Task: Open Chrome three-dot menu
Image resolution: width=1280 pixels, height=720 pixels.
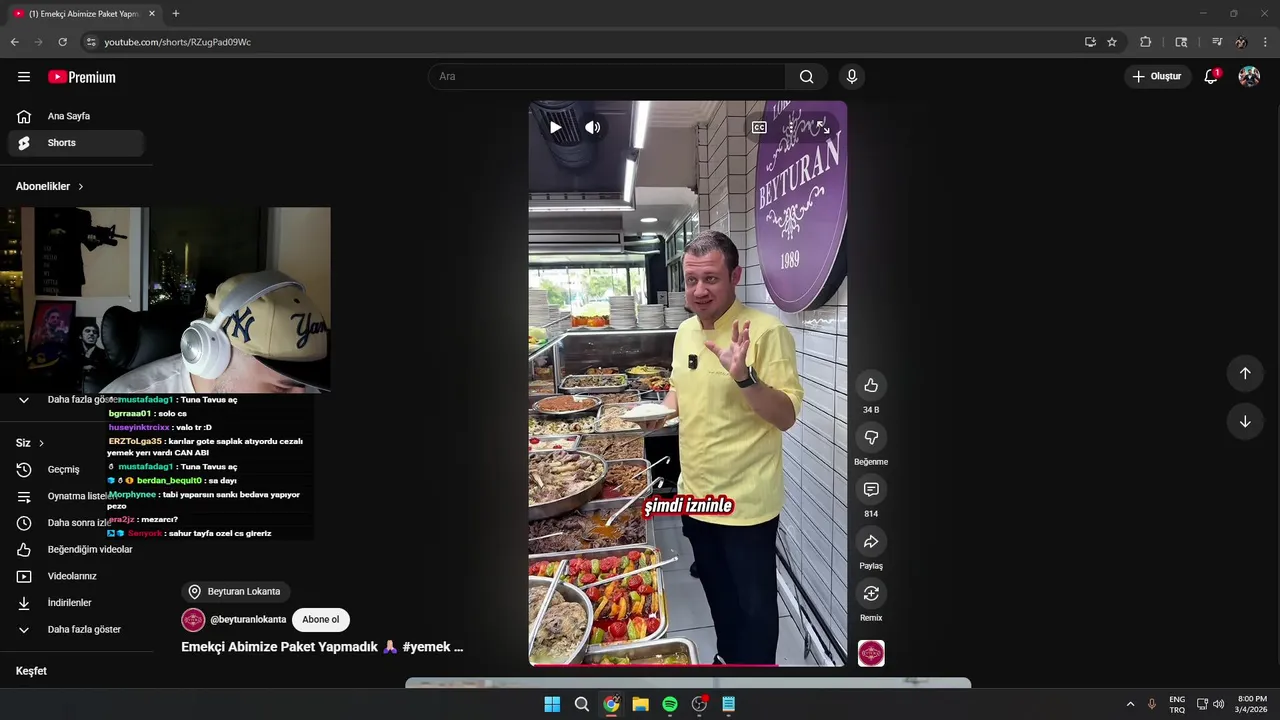Action: (1265, 42)
